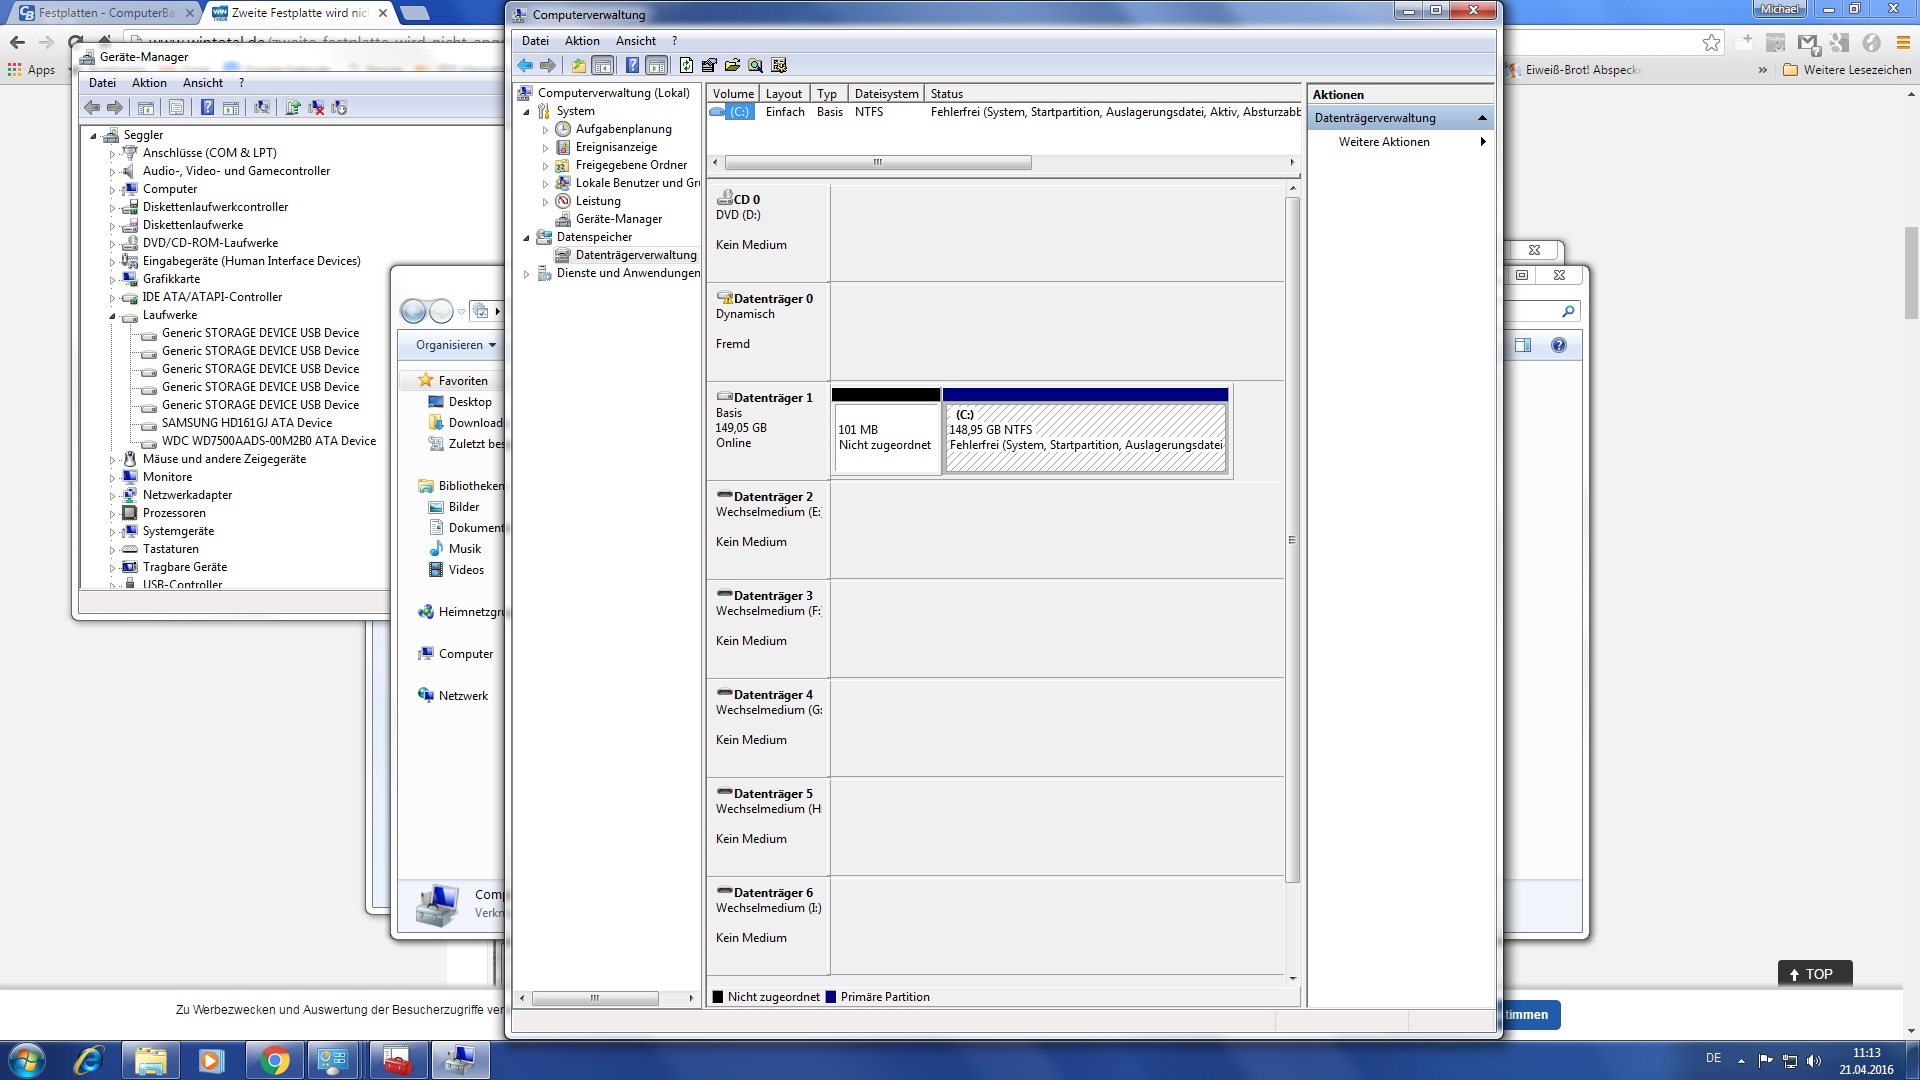
Task: Click the uninstall device icon with the red X in Geräte-Manager
Action: (x=316, y=108)
